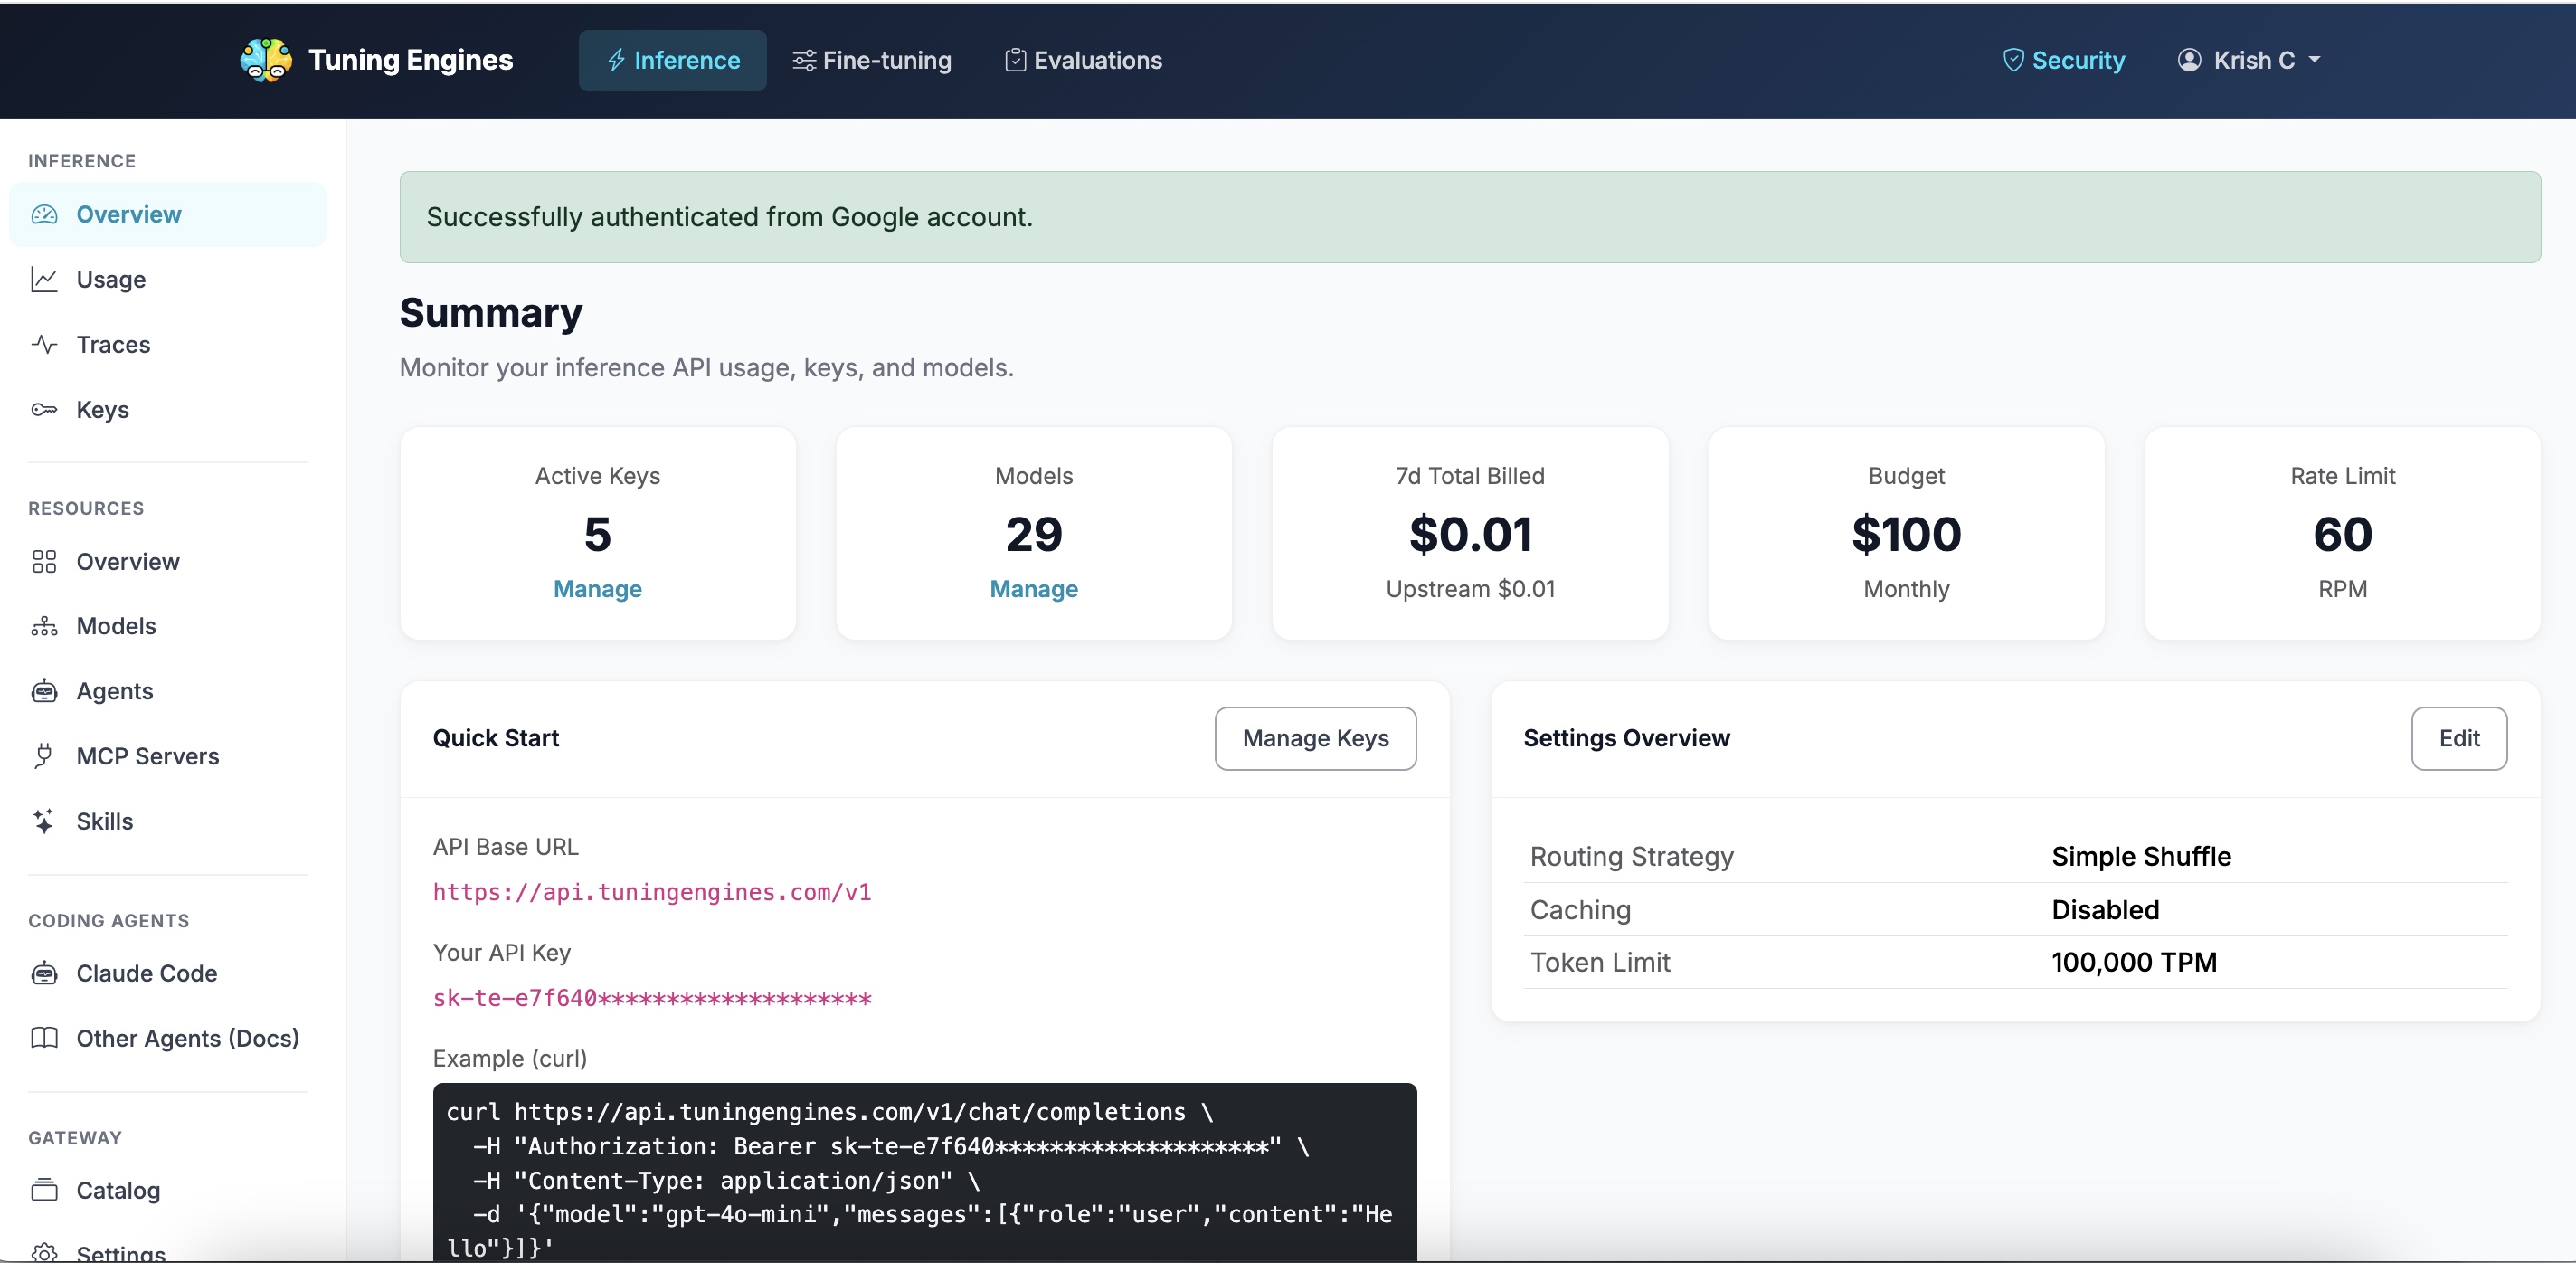Click the Tuning Engines brand name
Screen dimensions: 2576x1263
tap(410, 60)
